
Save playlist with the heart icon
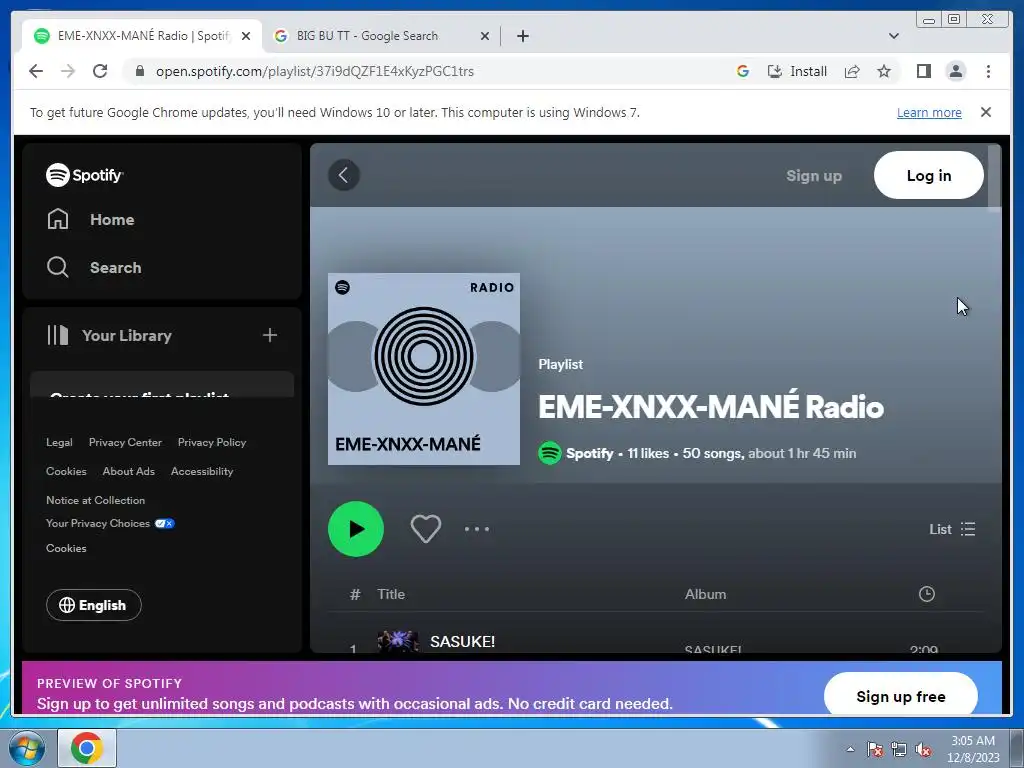coord(426,529)
